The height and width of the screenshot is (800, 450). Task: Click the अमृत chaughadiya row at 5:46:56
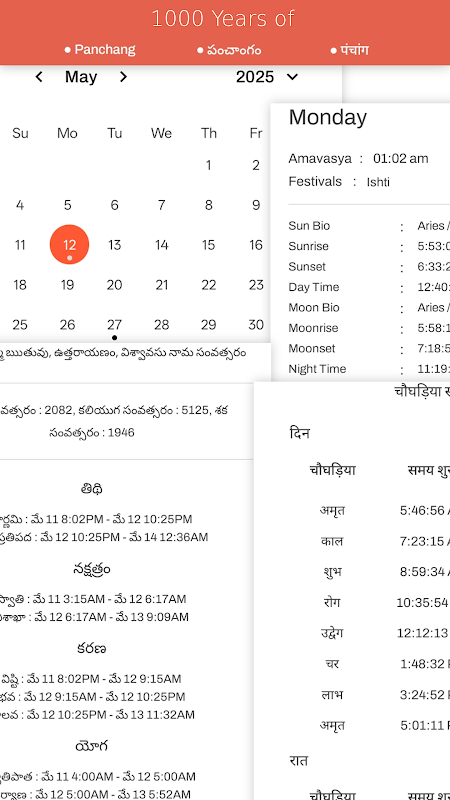click(x=378, y=510)
